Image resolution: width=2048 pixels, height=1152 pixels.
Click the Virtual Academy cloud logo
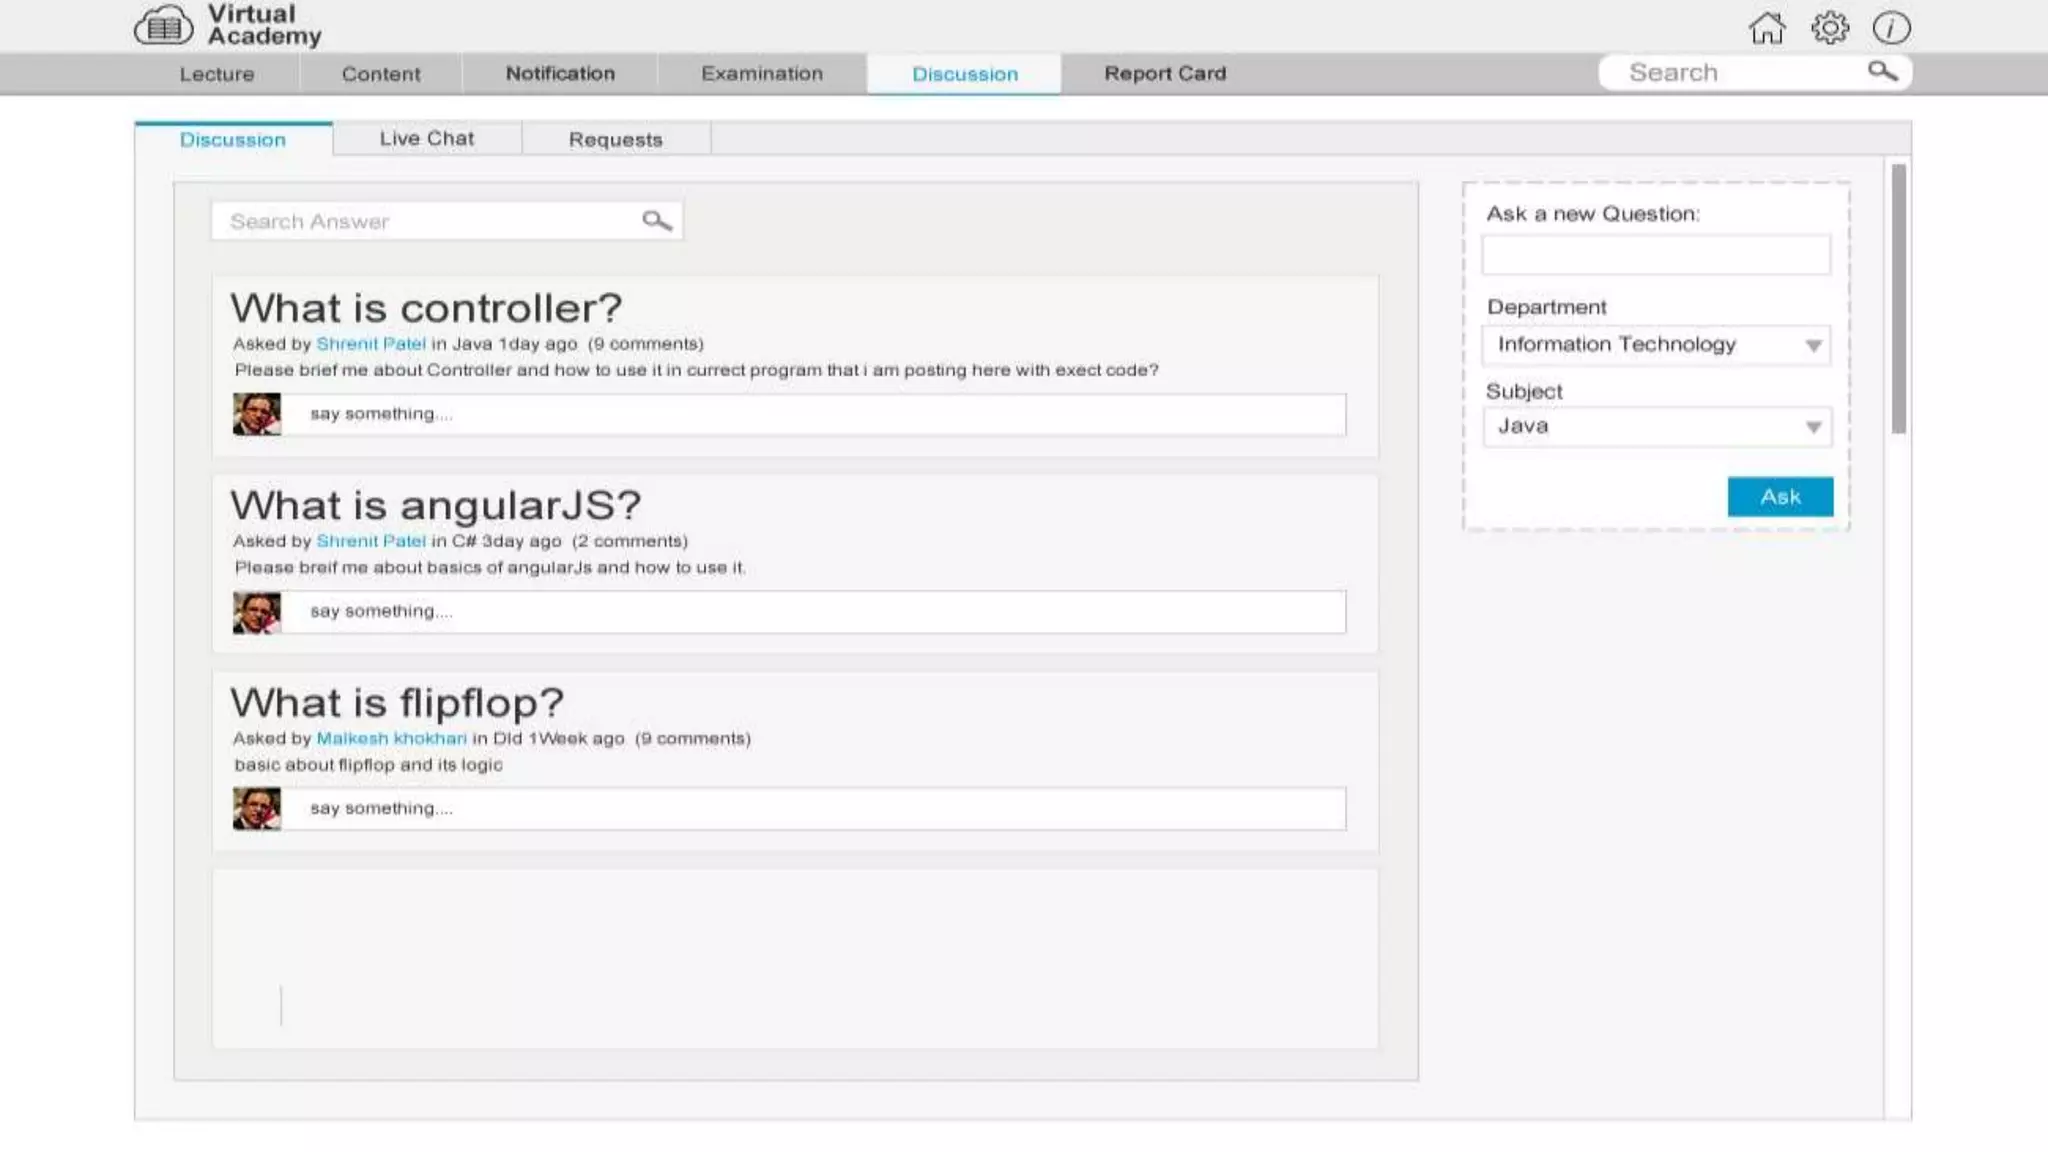coord(163,27)
